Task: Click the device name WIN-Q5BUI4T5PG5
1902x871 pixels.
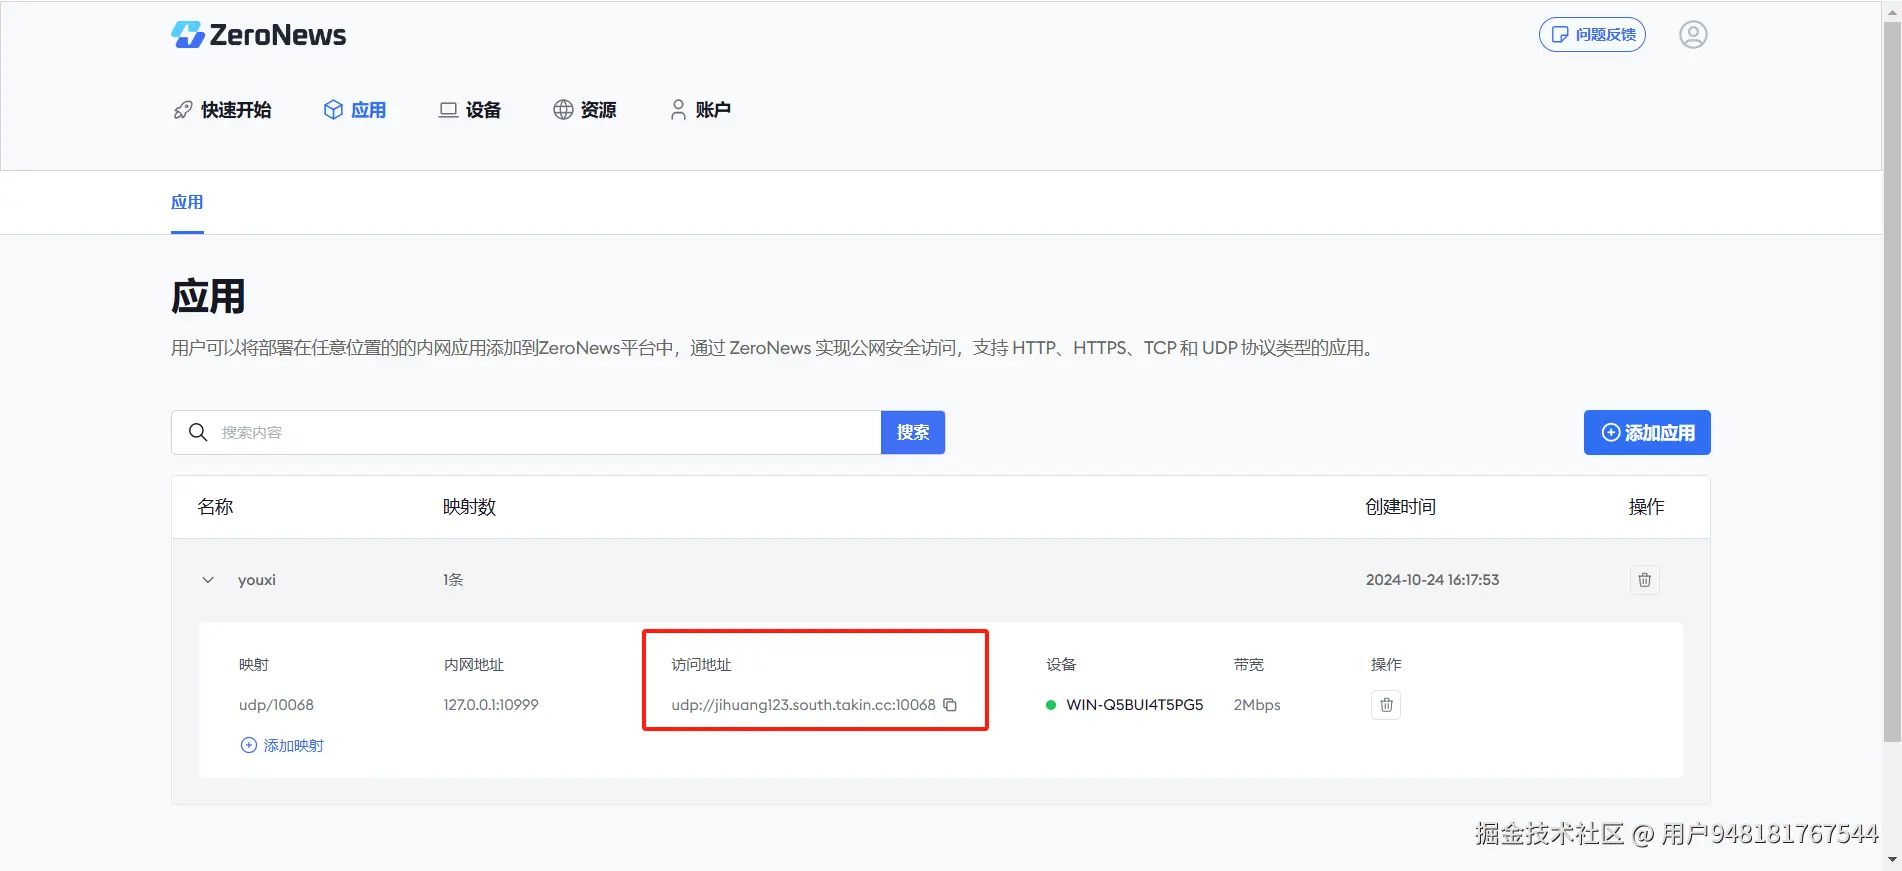Action: click(1135, 705)
